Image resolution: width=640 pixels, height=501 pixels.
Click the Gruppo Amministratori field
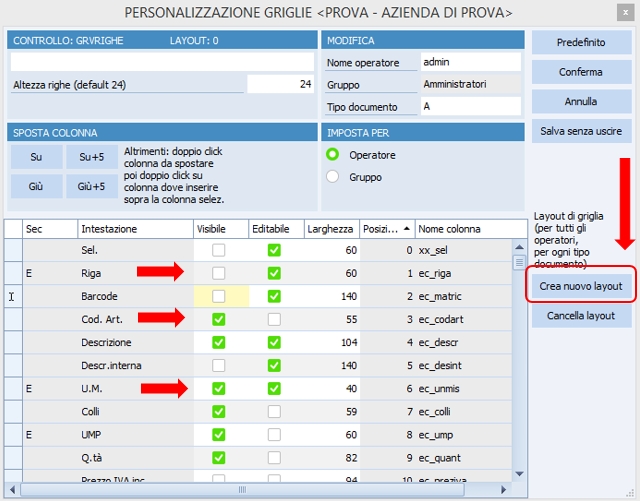click(x=471, y=84)
